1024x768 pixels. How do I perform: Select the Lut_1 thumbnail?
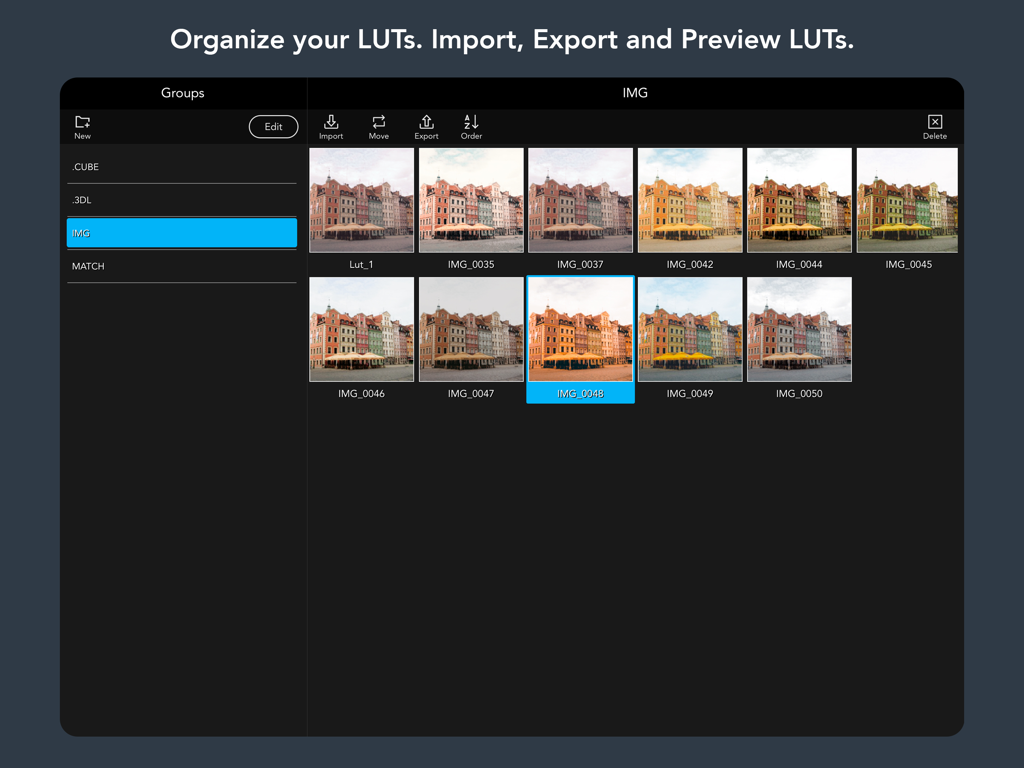(x=361, y=200)
